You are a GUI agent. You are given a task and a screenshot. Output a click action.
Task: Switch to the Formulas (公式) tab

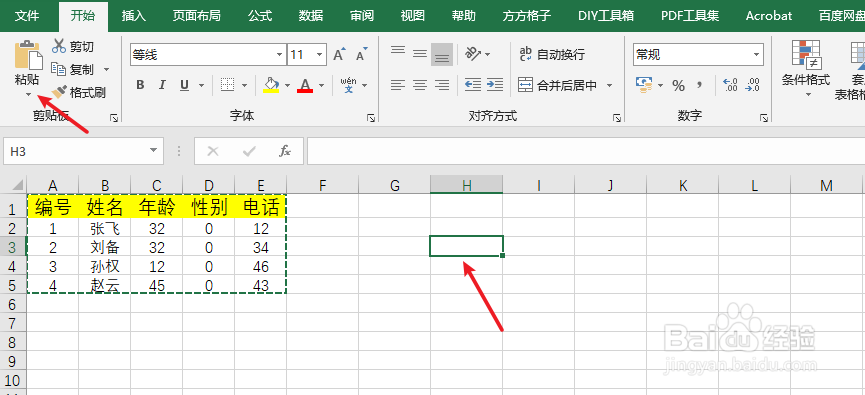click(x=260, y=16)
